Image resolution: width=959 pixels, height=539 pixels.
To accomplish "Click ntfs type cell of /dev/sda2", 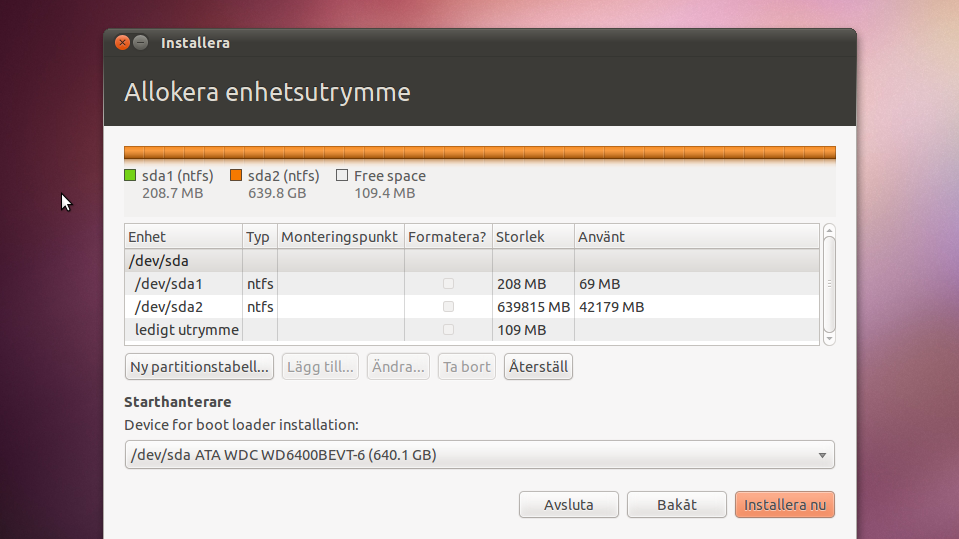I will click(260, 307).
